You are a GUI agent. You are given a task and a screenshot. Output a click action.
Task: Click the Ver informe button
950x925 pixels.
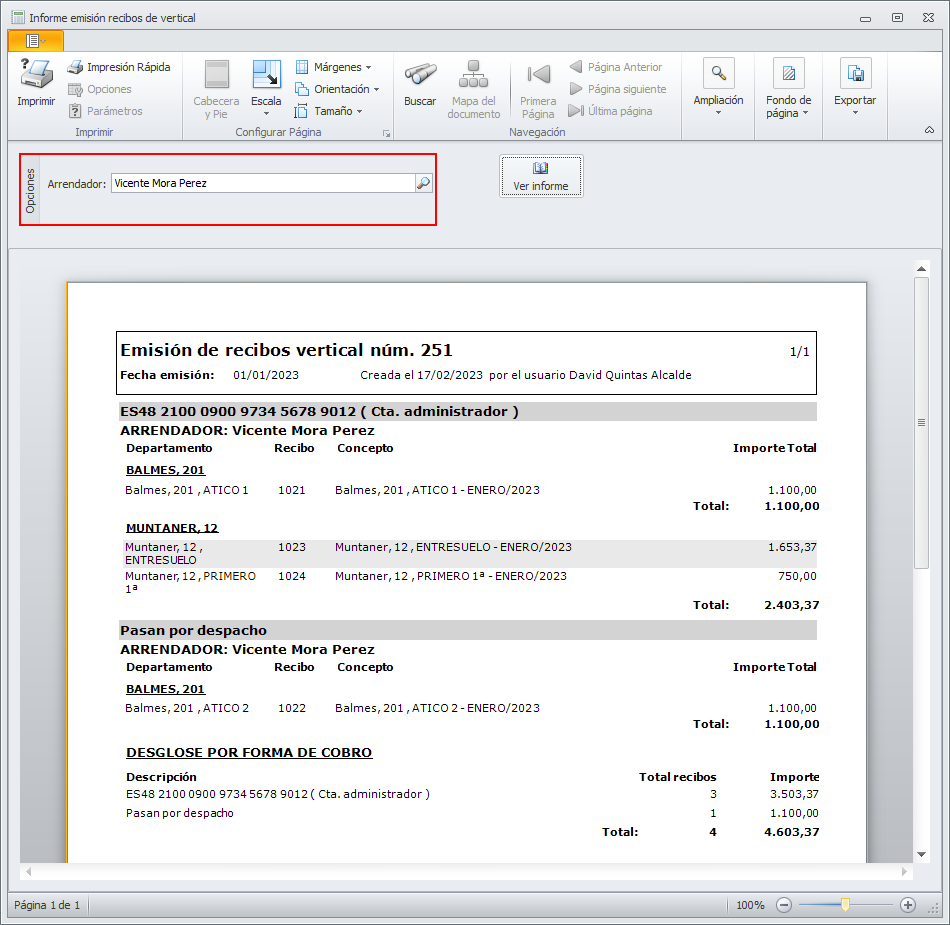coord(541,176)
